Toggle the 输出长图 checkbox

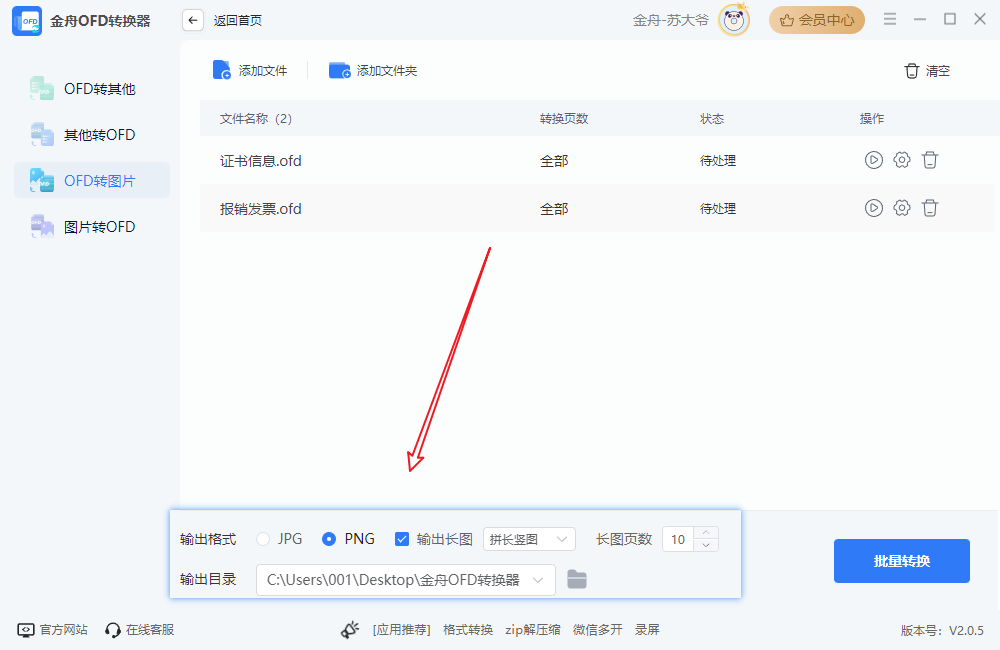pos(402,539)
